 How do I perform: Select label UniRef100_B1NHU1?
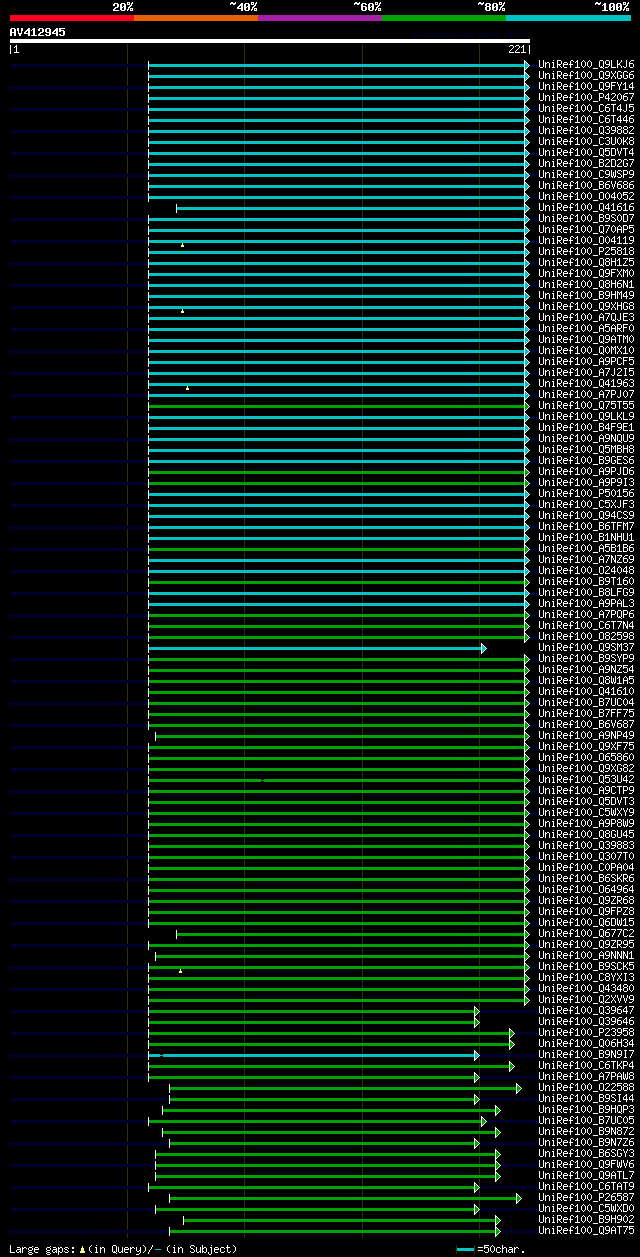(x=586, y=537)
